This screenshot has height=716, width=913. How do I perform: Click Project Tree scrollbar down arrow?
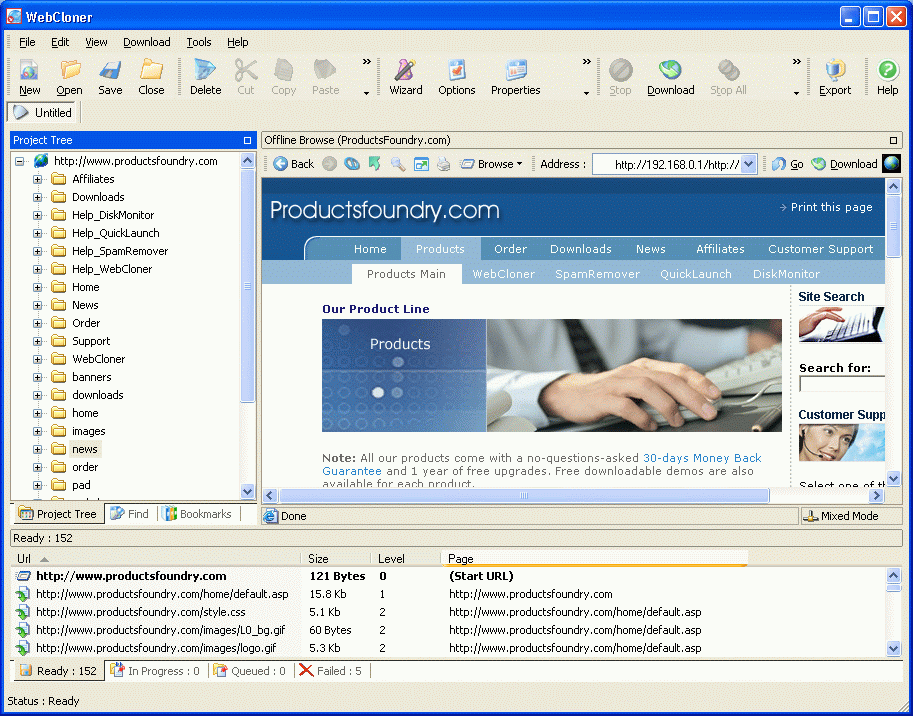pyautogui.click(x=247, y=491)
